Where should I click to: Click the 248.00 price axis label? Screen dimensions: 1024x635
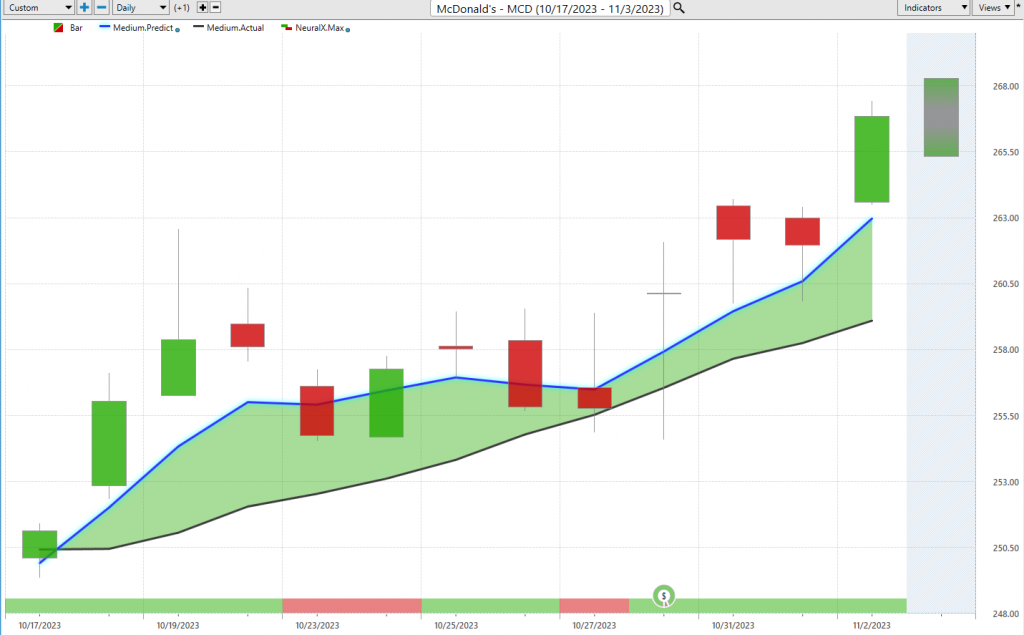pyautogui.click(x=1006, y=614)
